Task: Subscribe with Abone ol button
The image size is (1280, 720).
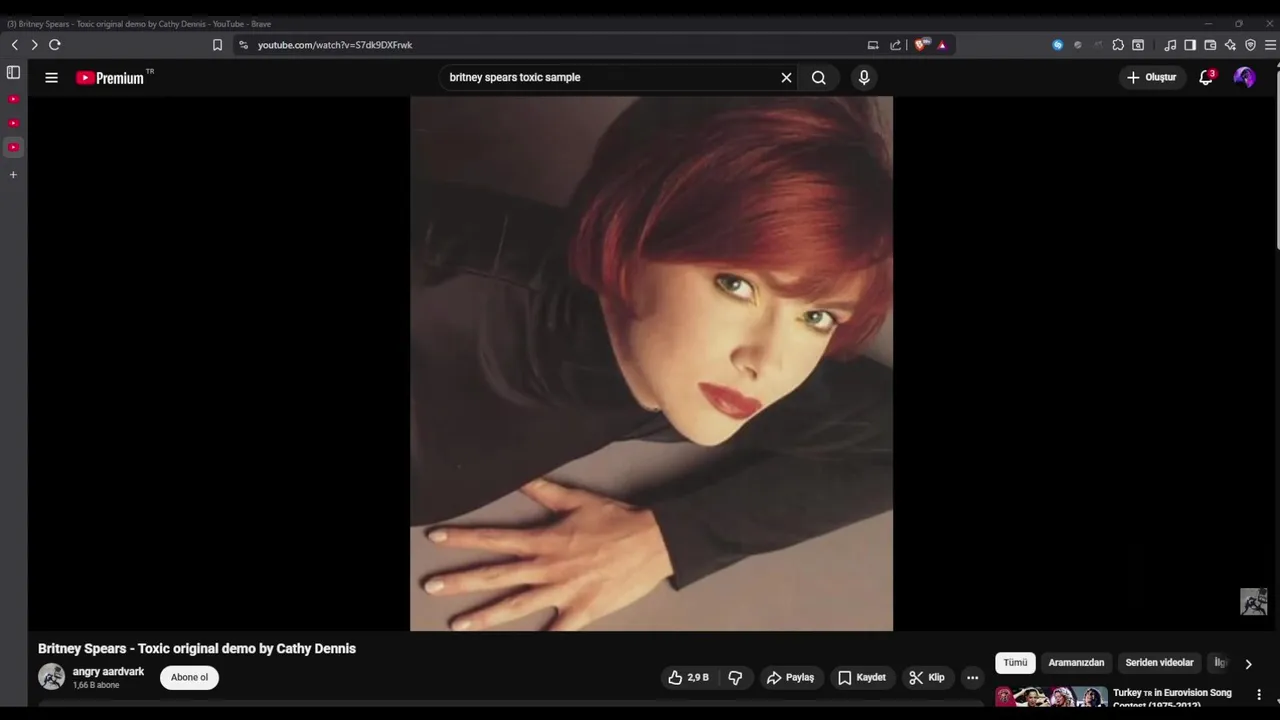Action: 189,677
